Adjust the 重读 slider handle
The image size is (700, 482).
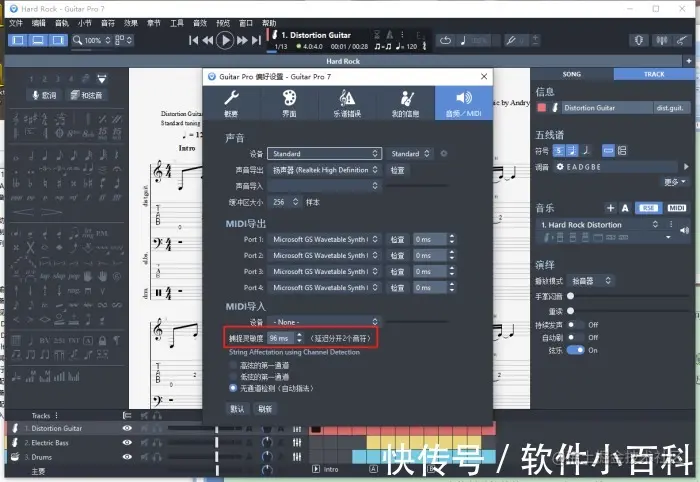[x=571, y=311]
